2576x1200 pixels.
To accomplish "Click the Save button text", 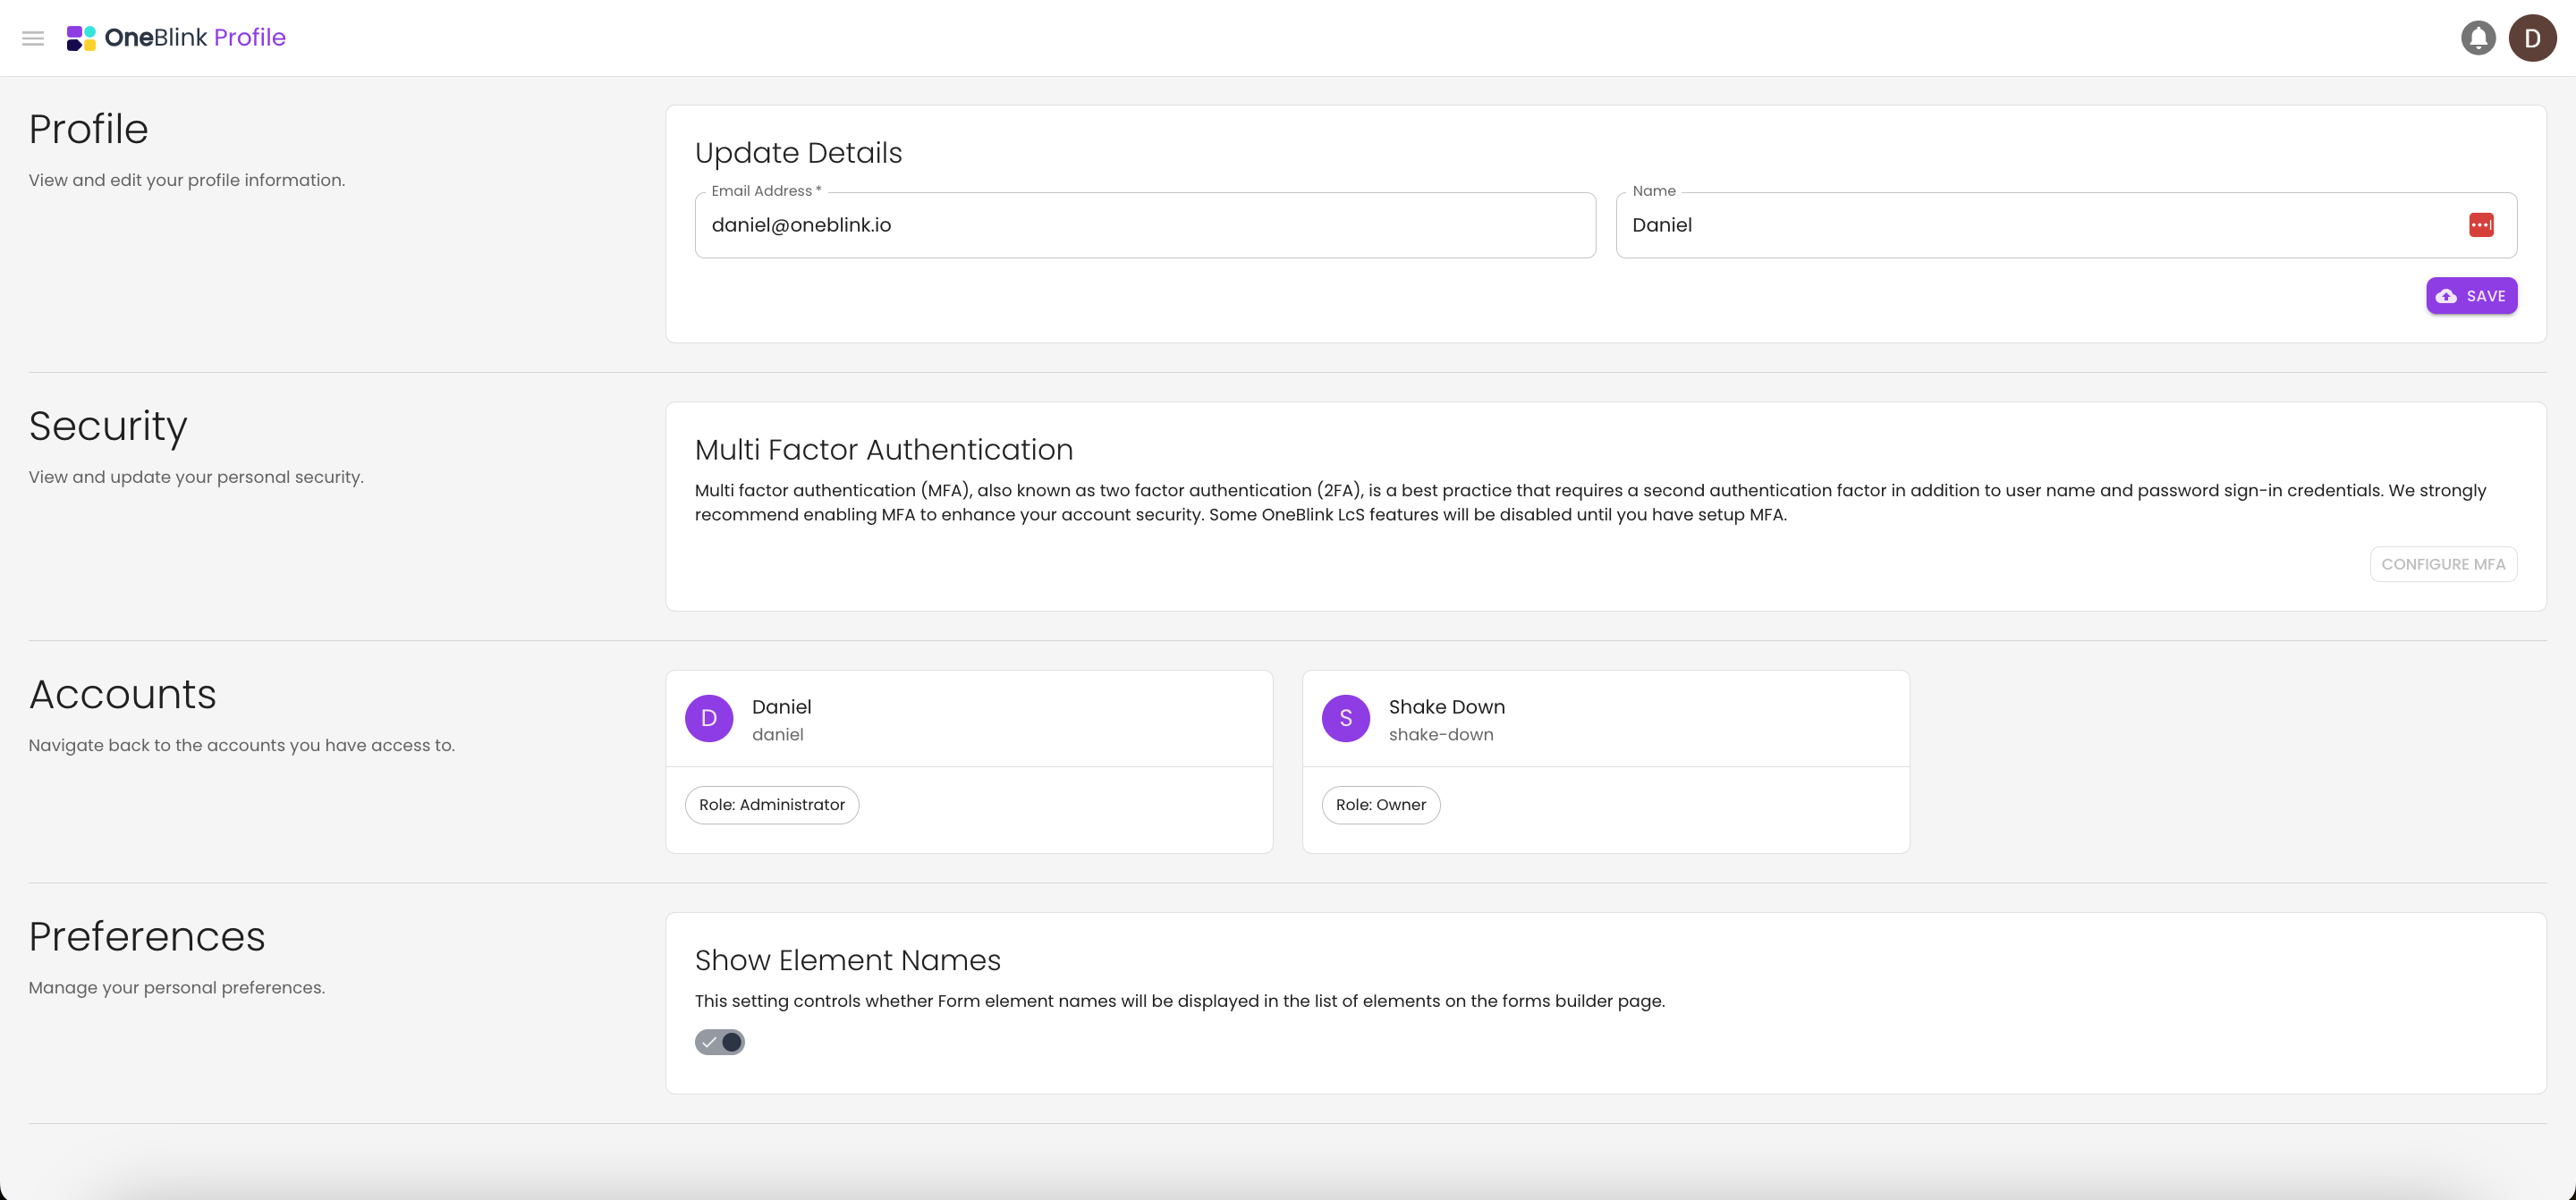I will coord(2486,296).
